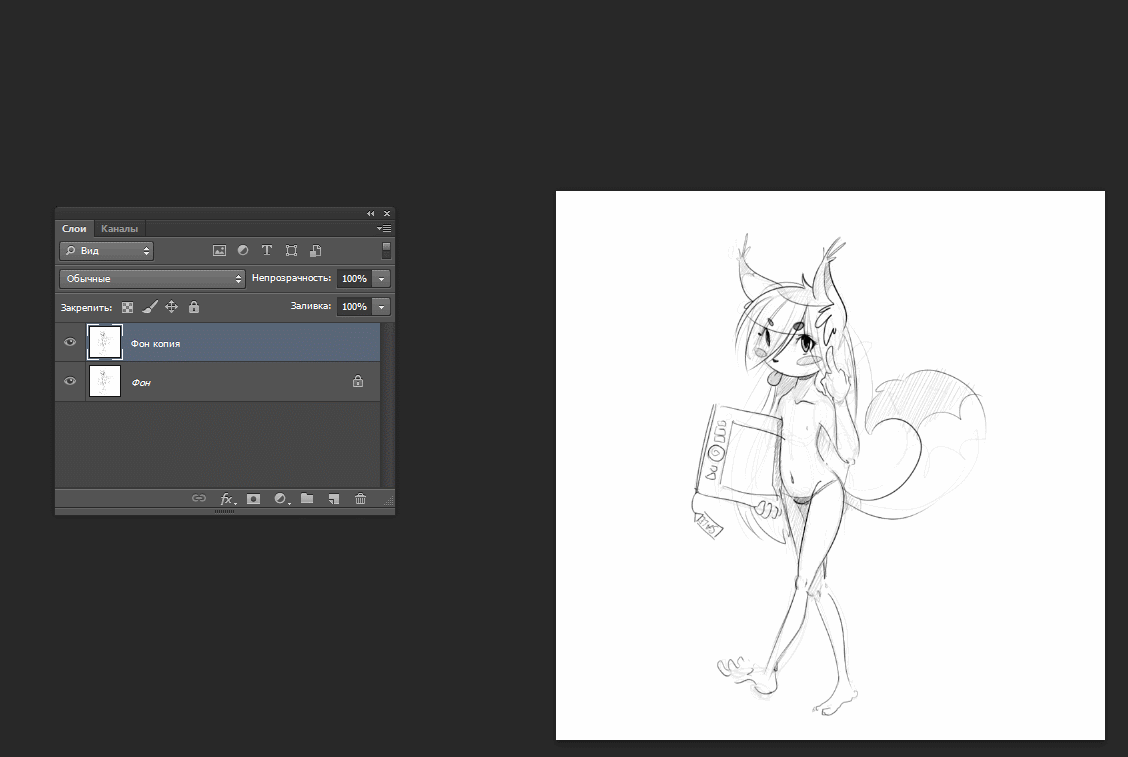1128x757 pixels.
Task: Create a new group folder icon
Action: pos(307,499)
